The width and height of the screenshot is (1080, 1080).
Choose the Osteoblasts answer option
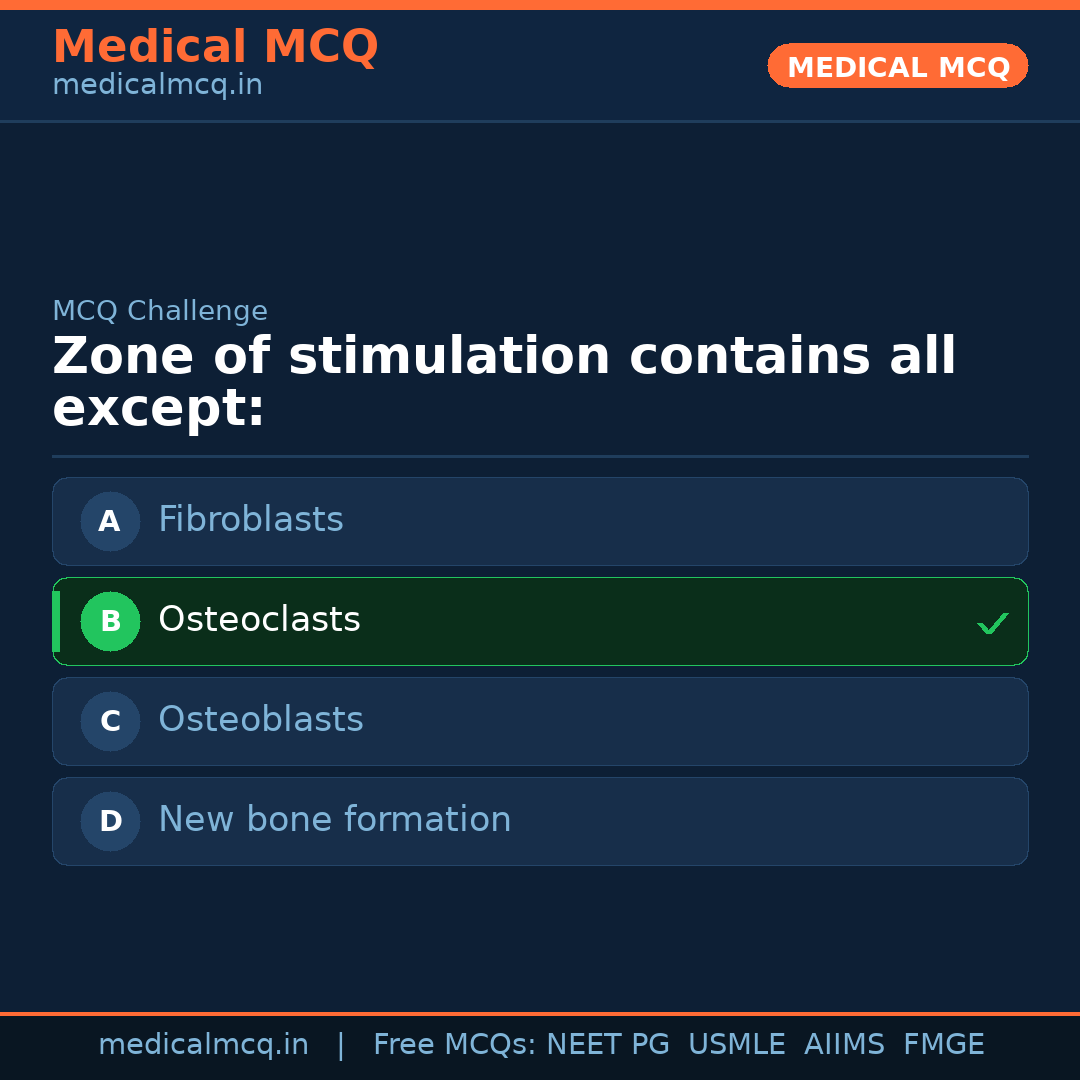coord(540,721)
